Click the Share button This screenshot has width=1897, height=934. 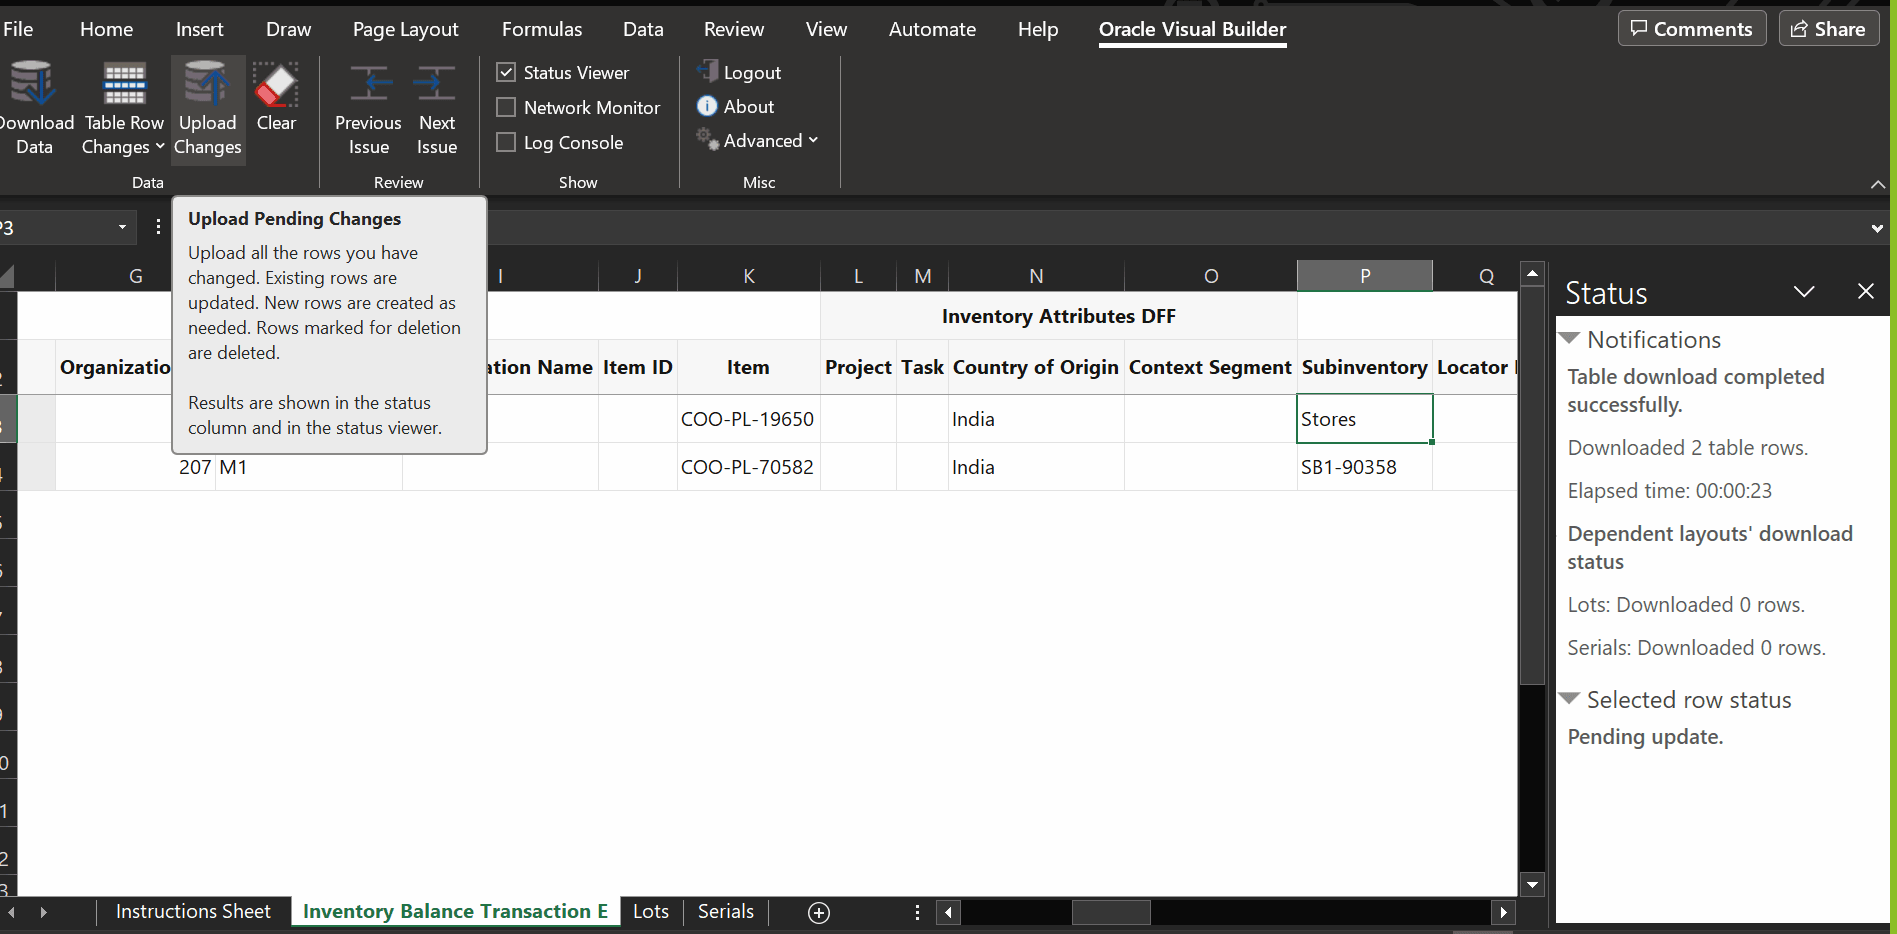(x=1828, y=29)
